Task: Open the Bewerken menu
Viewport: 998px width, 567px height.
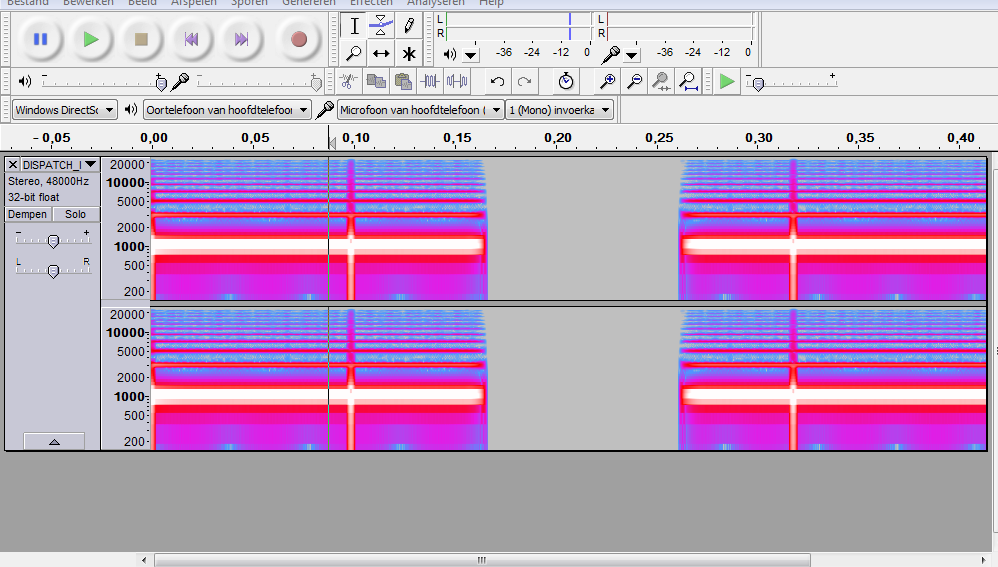Action: point(88,3)
